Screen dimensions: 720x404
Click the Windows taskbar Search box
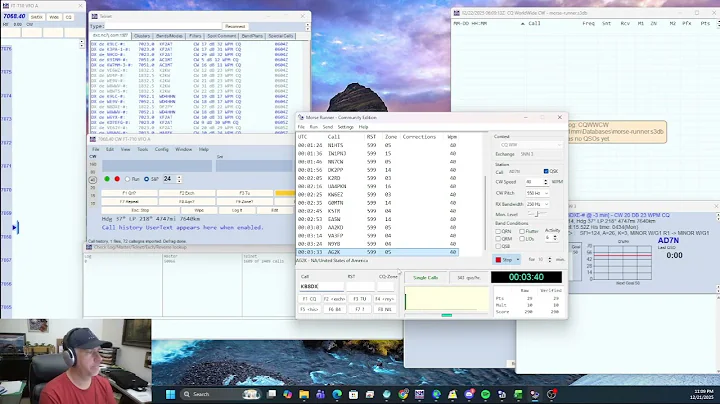(219, 394)
